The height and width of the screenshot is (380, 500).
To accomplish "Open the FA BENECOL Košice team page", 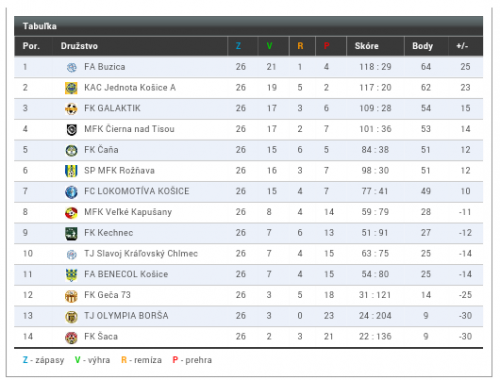I will (126, 274).
